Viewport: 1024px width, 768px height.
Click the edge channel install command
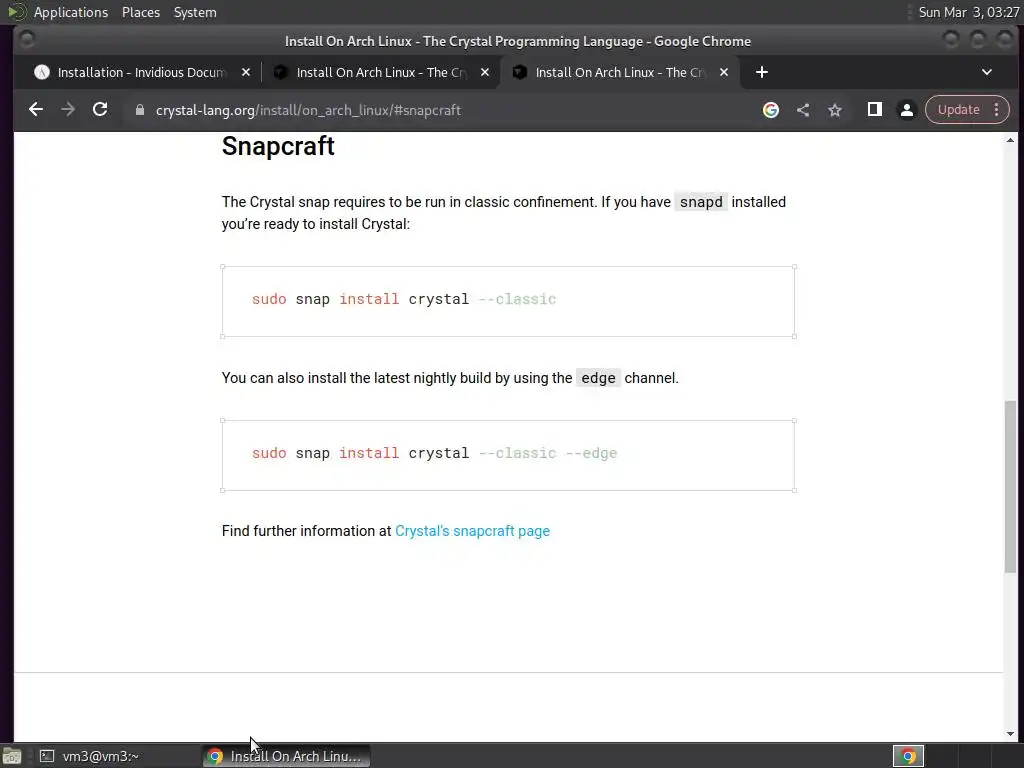click(434, 453)
